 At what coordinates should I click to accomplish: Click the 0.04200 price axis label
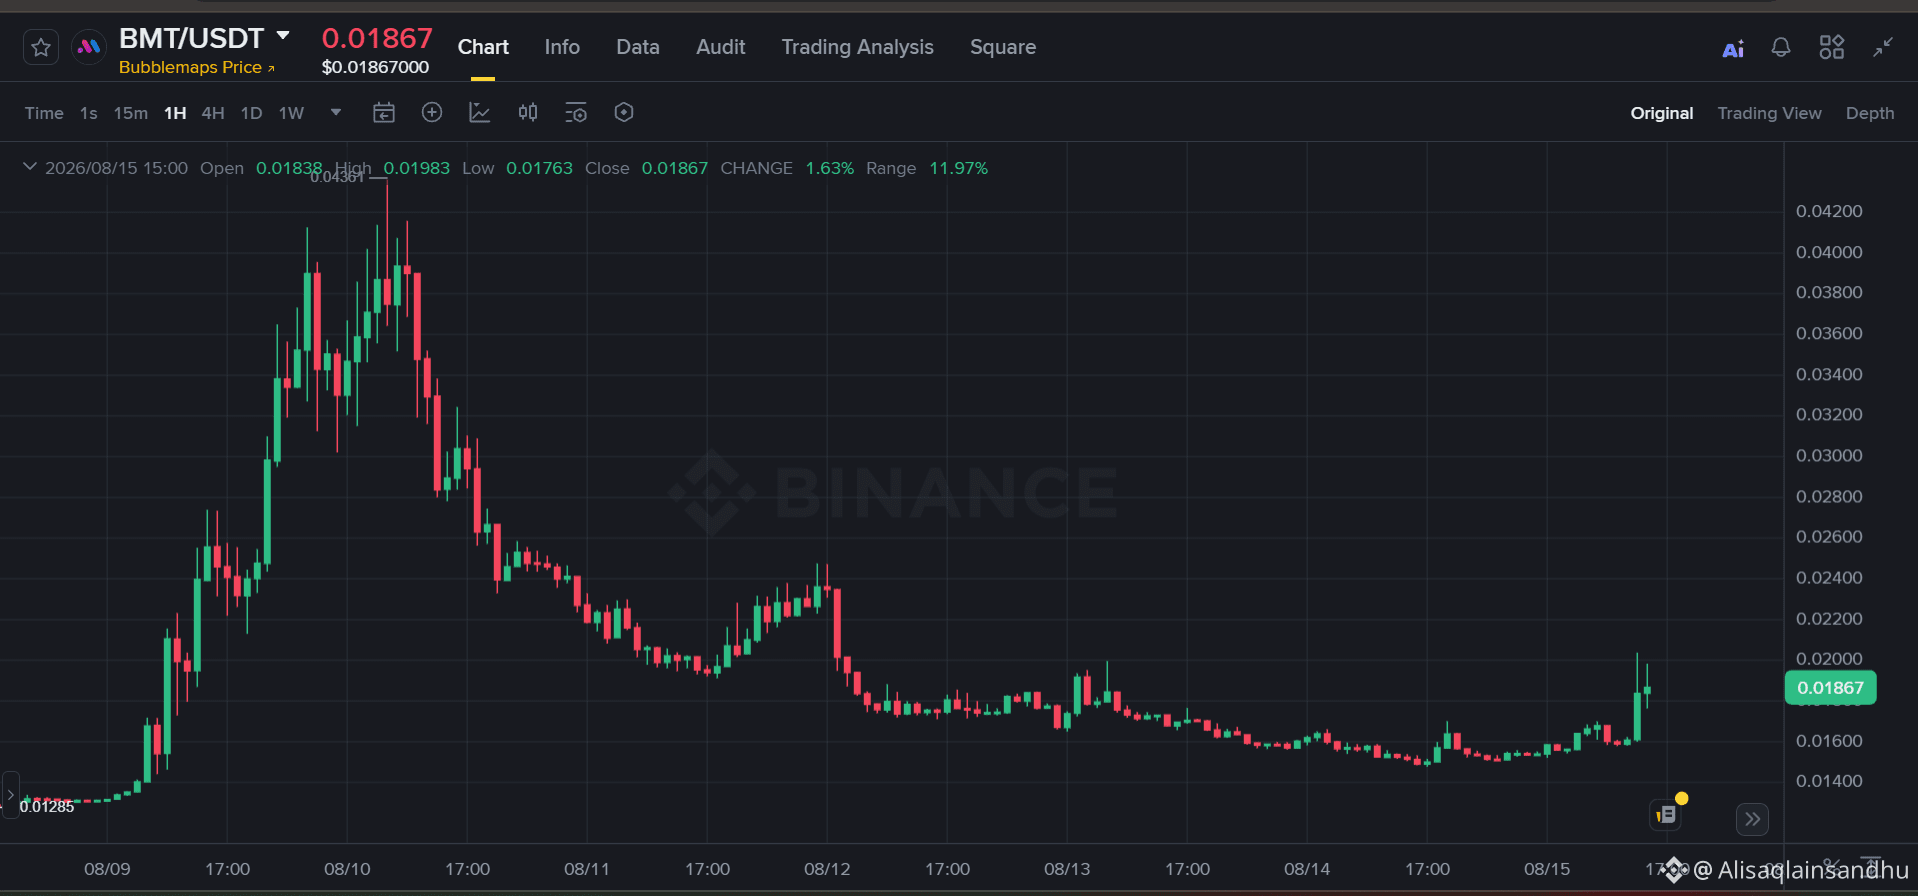(1829, 211)
